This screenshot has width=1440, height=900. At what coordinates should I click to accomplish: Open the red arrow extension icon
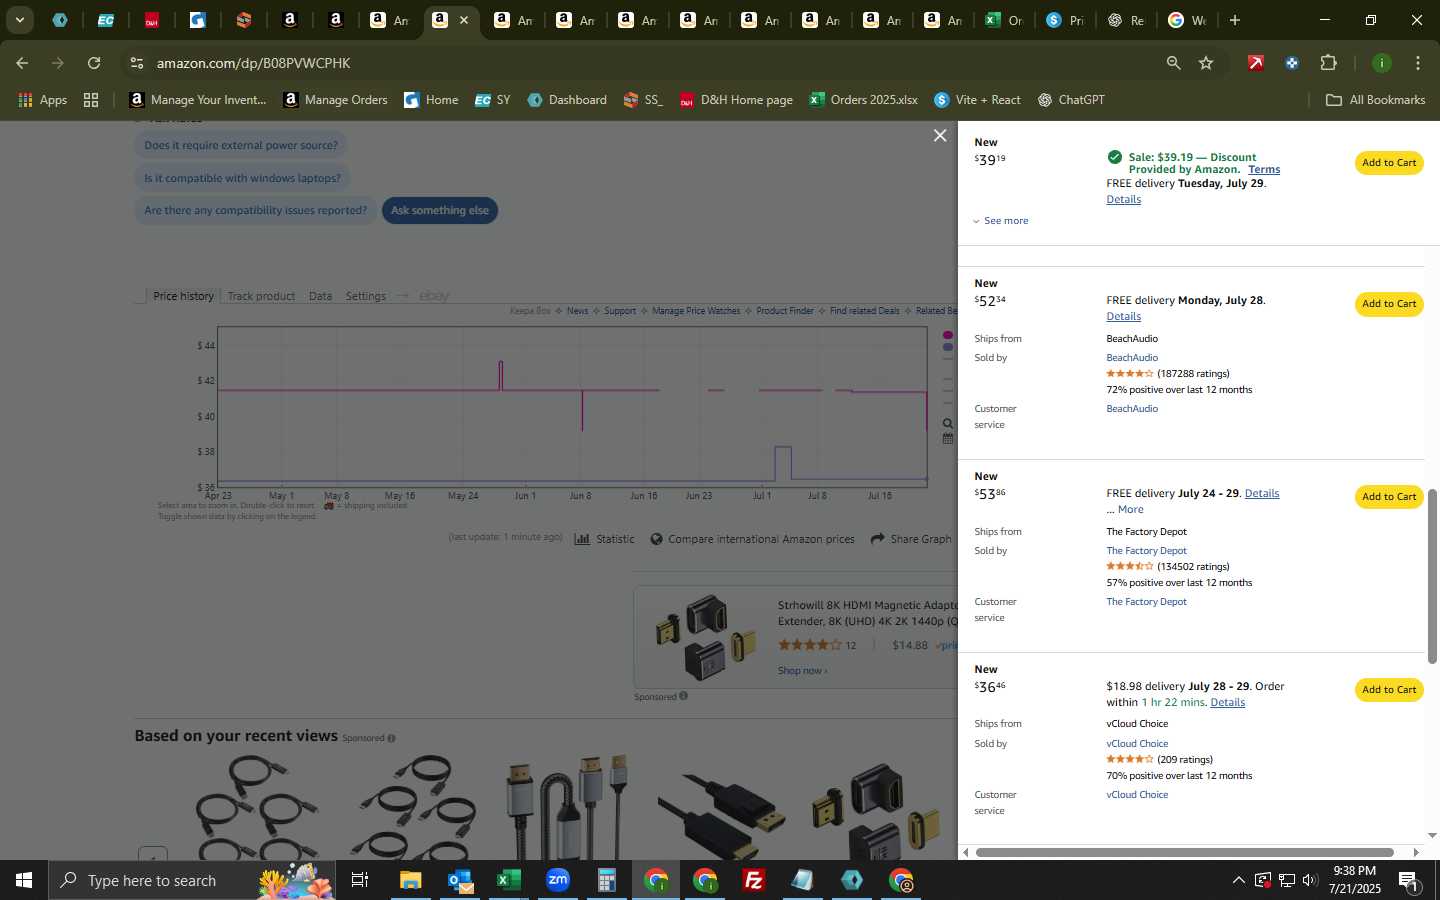pos(1255,63)
